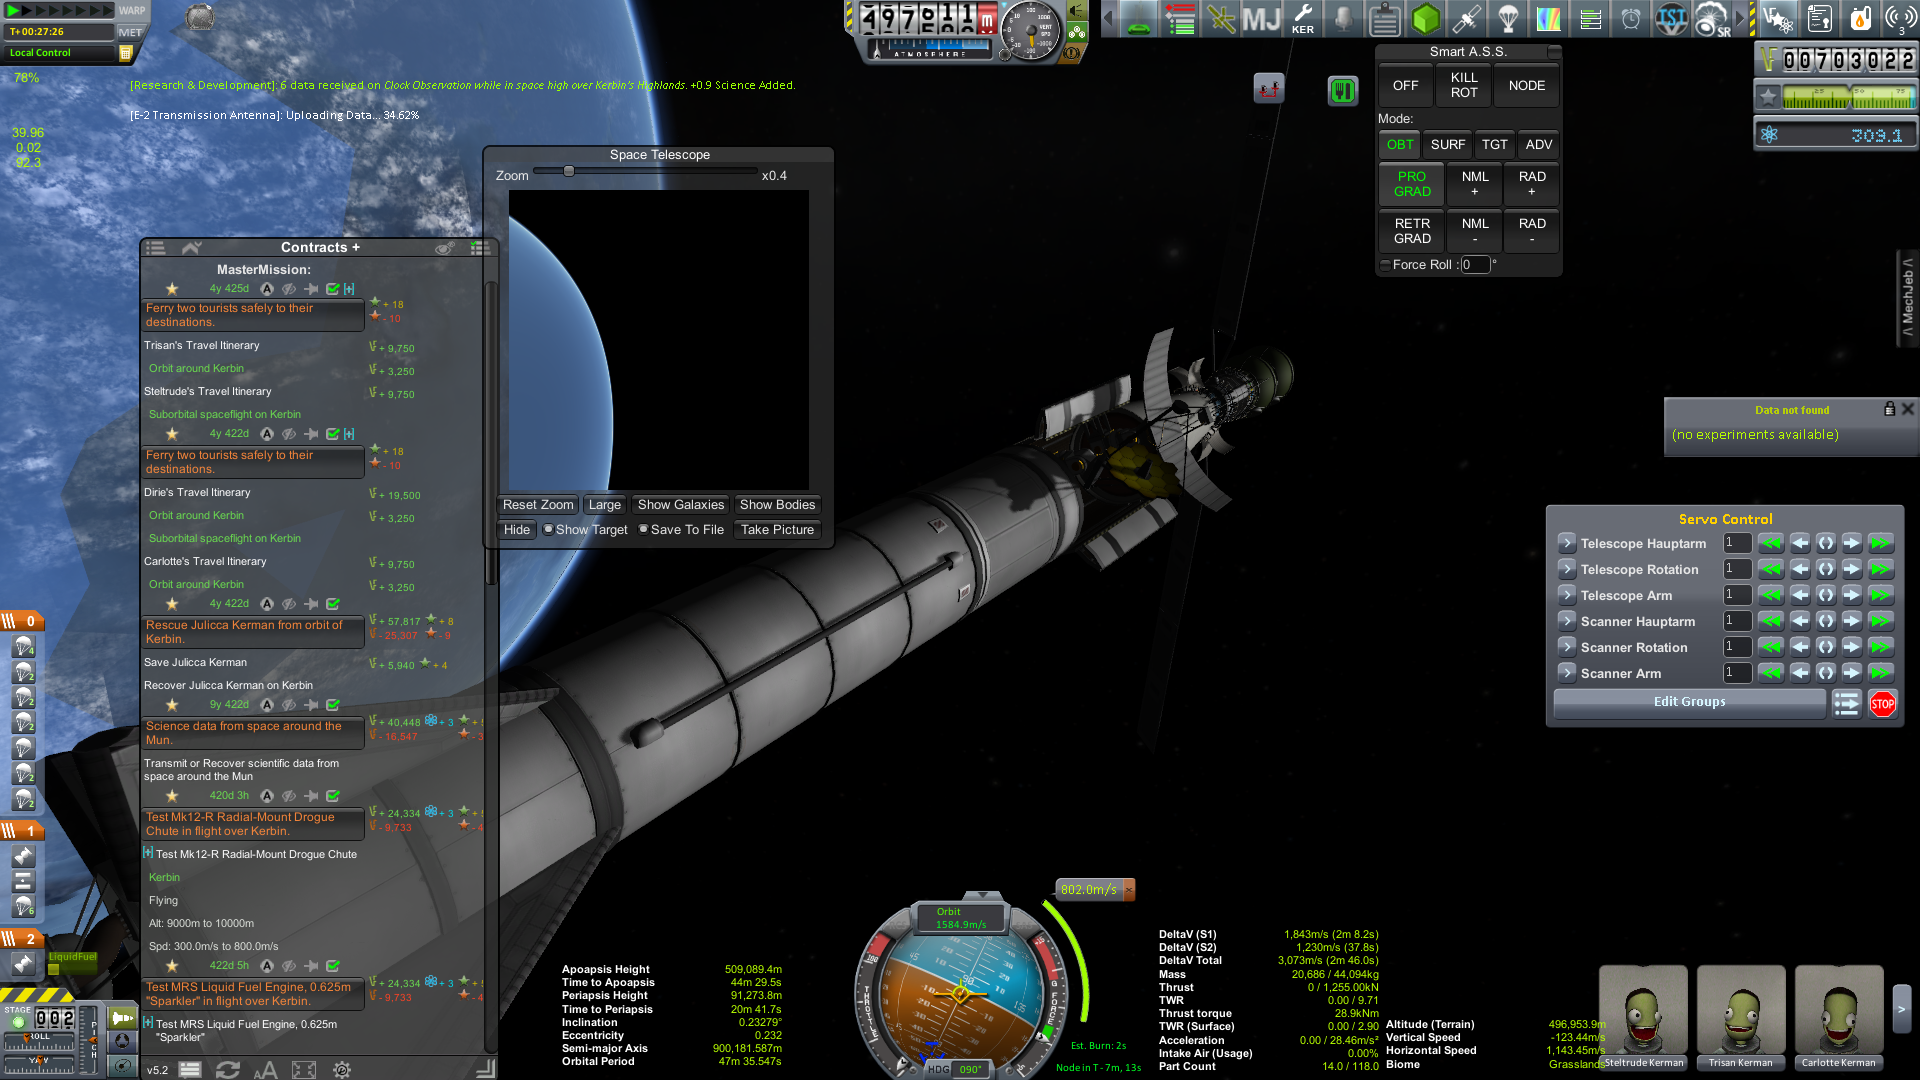Toggle the Contracts+ eye visibility icon
1920x1080 pixels.
445,248
